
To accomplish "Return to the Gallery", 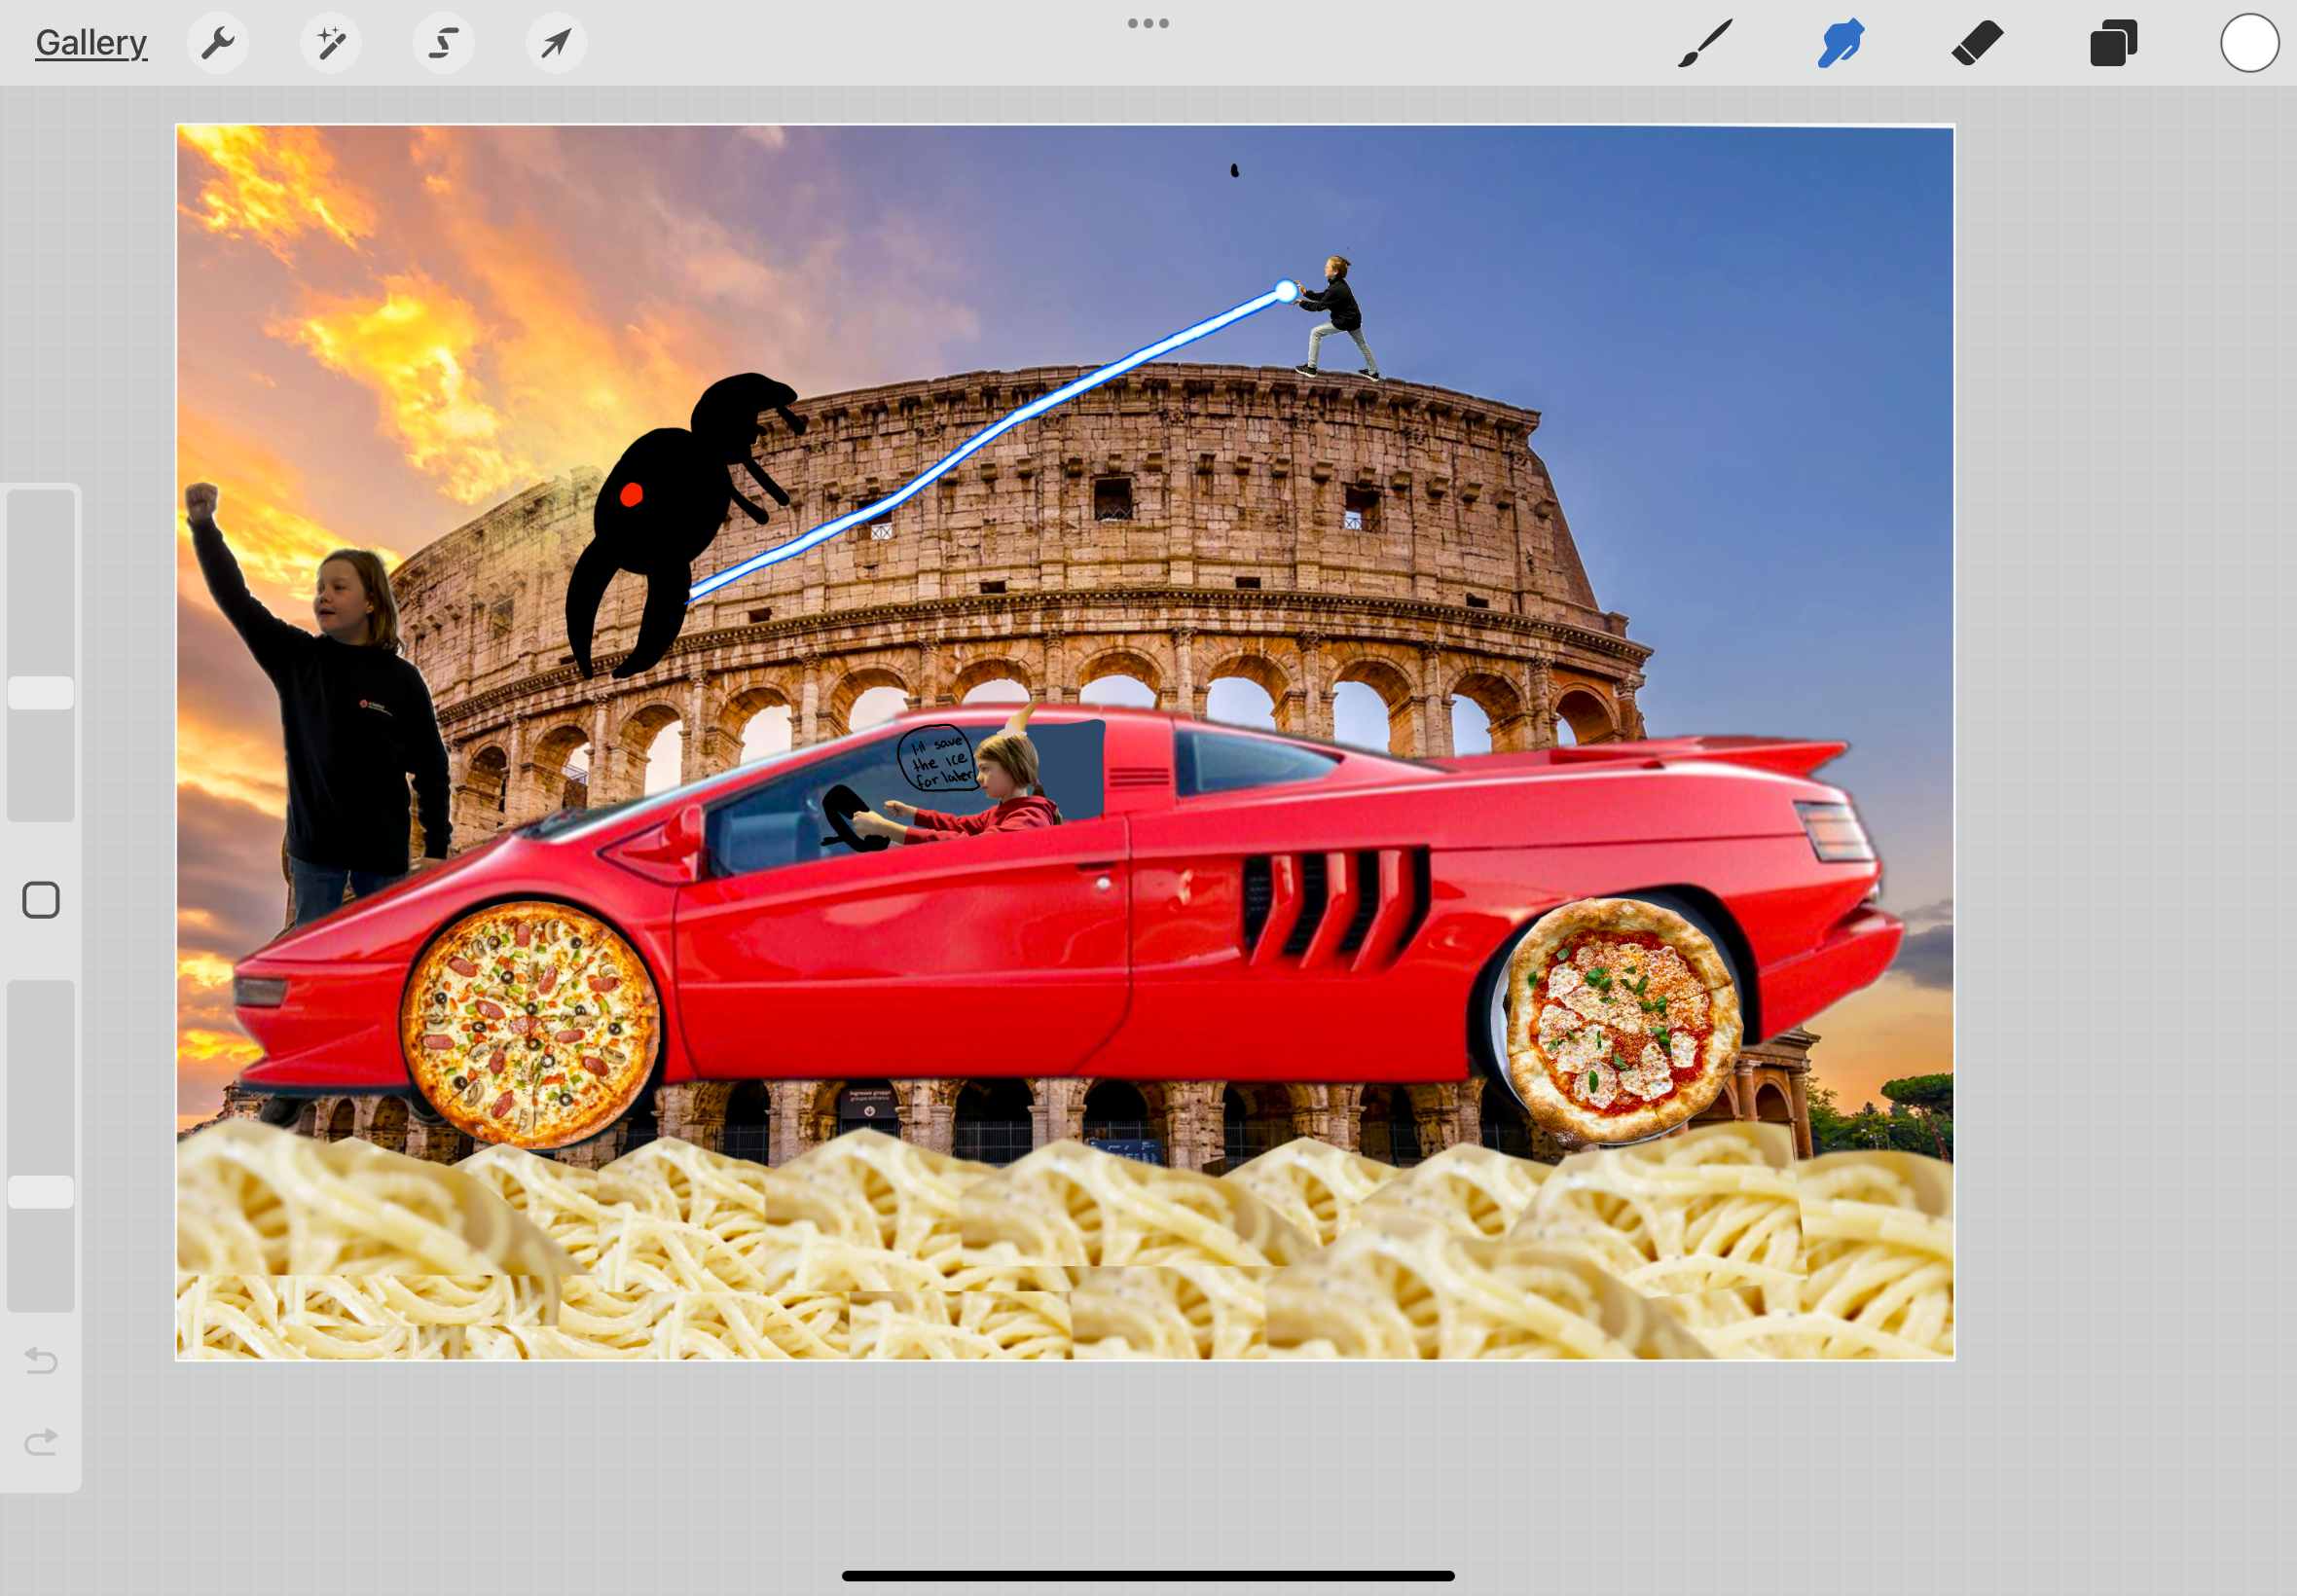I will (x=91, y=43).
